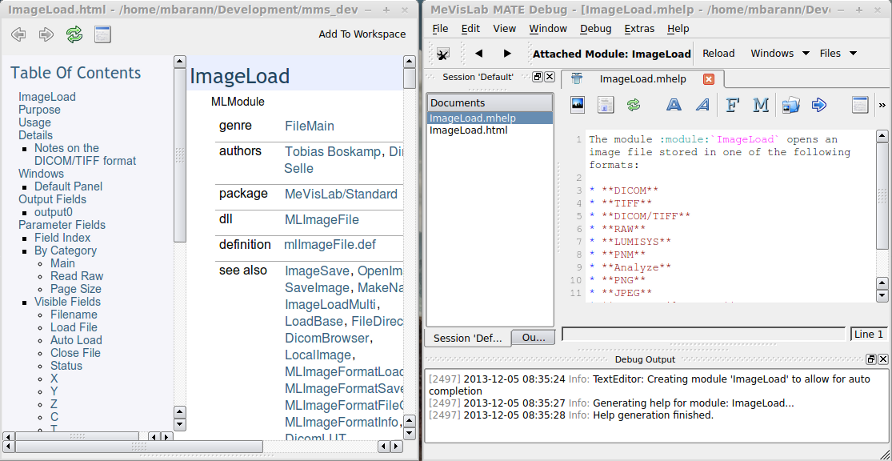Open the Default Panel contents link

click(68, 186)
